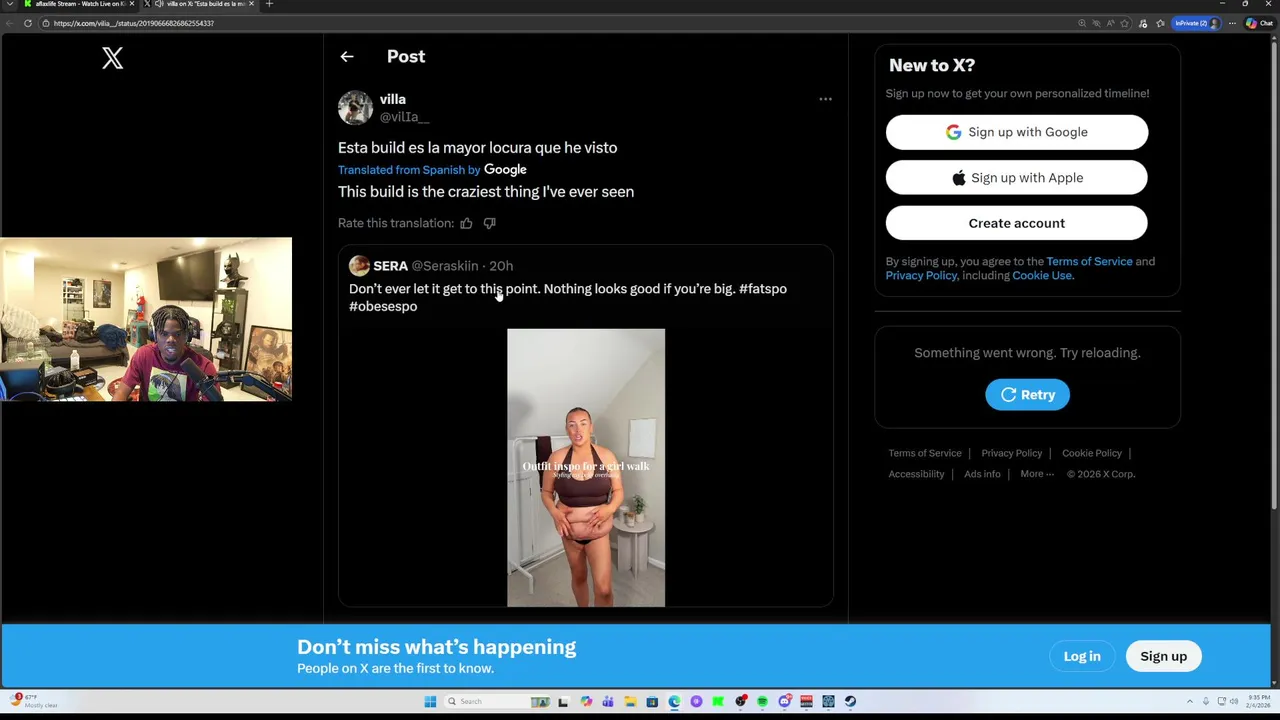Image resolution: width=1280 pixels, height=720 pixels.
Task: Open the Read aloud icon in address bar
Action: coord(1110,23)
